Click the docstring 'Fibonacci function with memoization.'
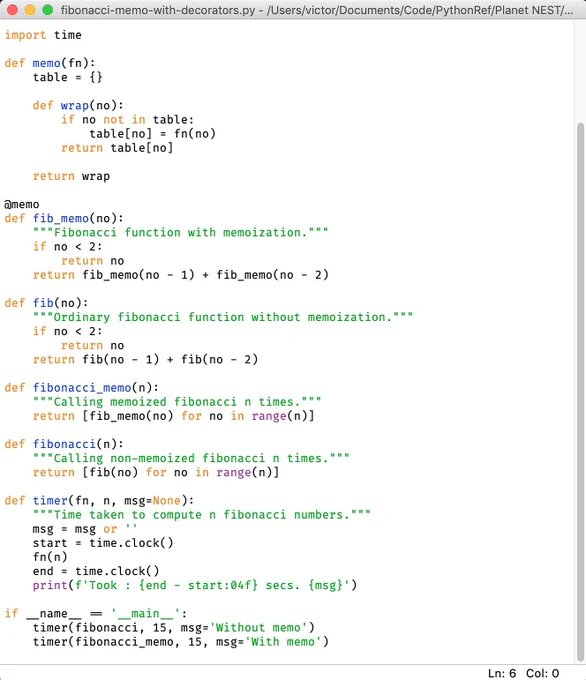The height and width of the screenshot is (680, 586). tap(180, 232)
